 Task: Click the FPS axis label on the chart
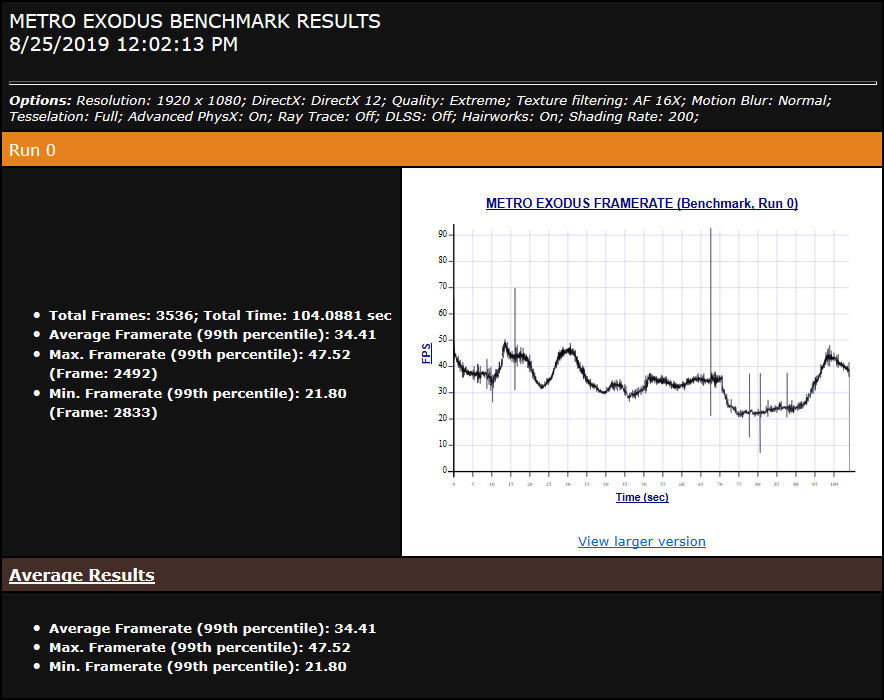pos(427,353)
